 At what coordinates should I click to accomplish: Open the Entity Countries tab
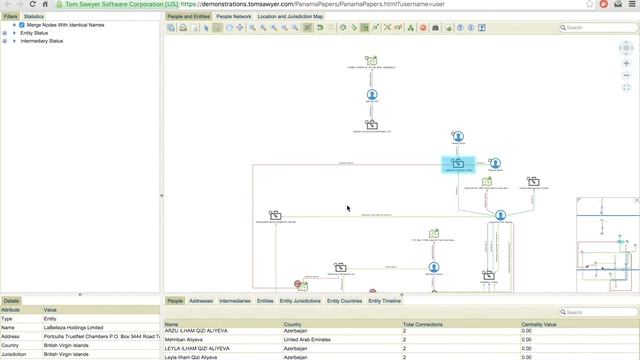point(344,301)
